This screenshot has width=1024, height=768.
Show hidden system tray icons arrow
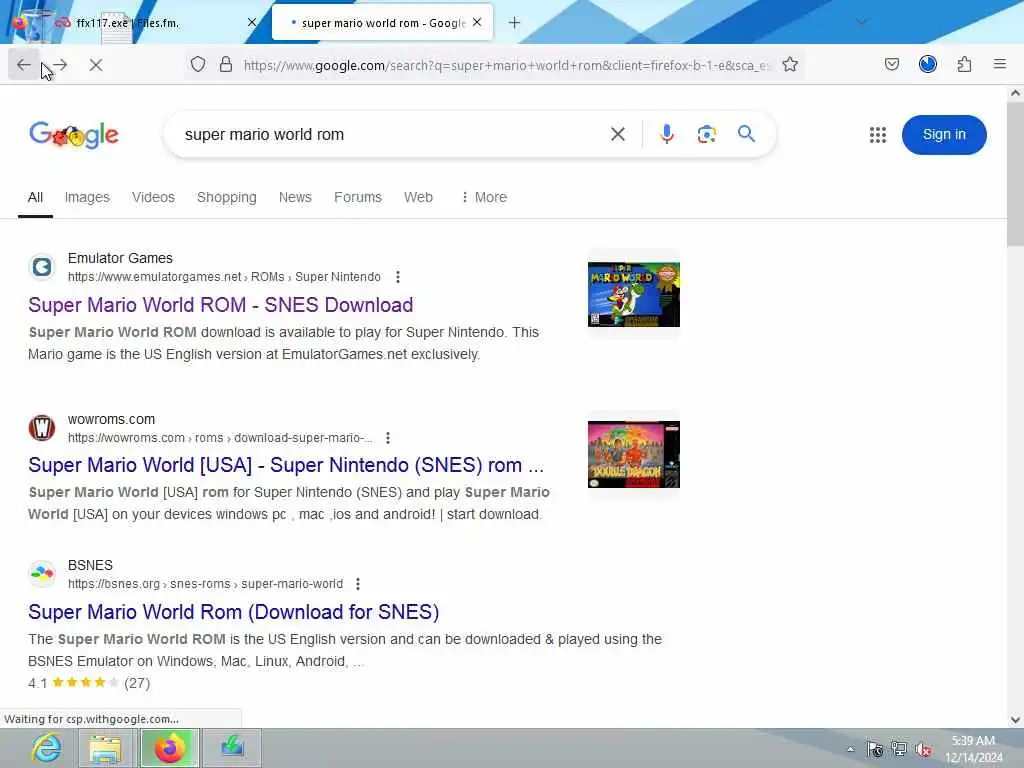coord(850,749)
